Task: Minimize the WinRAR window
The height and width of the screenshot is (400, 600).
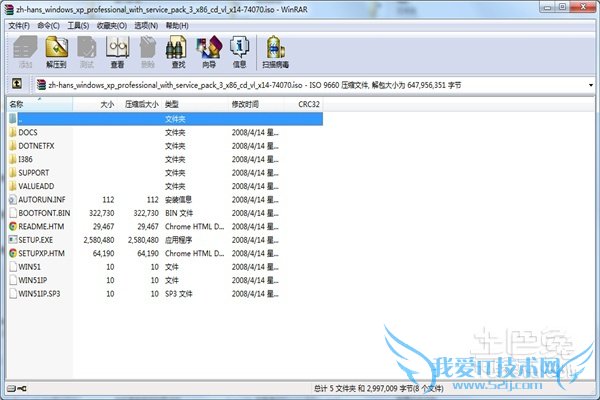Action: (548, 7)
